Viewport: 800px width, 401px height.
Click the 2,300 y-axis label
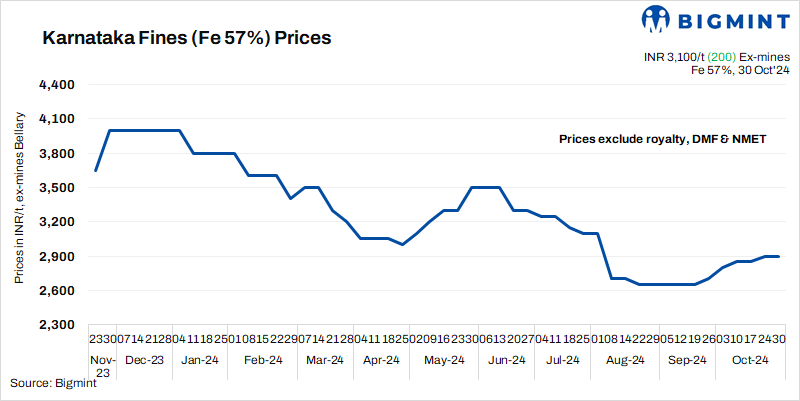coord(58,325)
